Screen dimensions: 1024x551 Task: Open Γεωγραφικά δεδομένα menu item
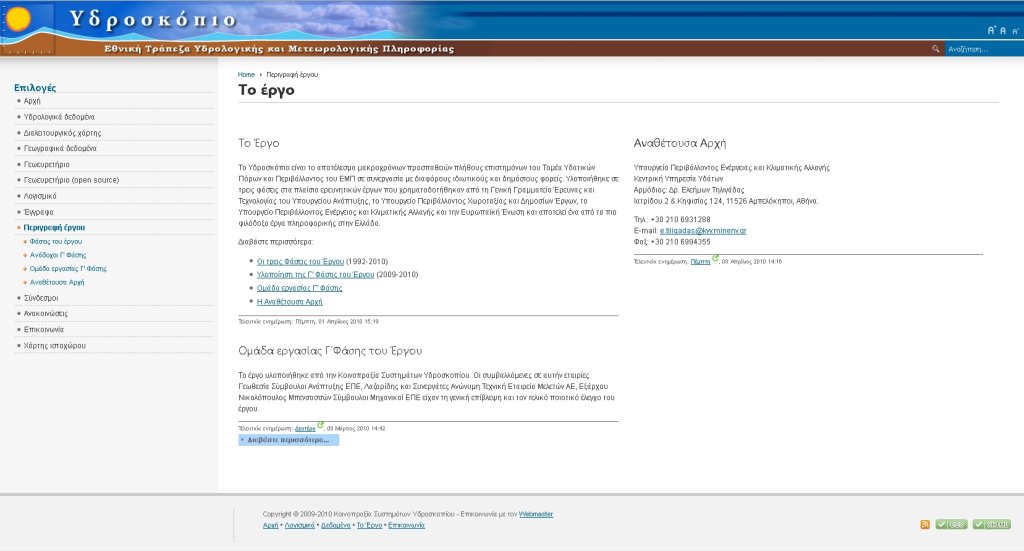[60, 148]
